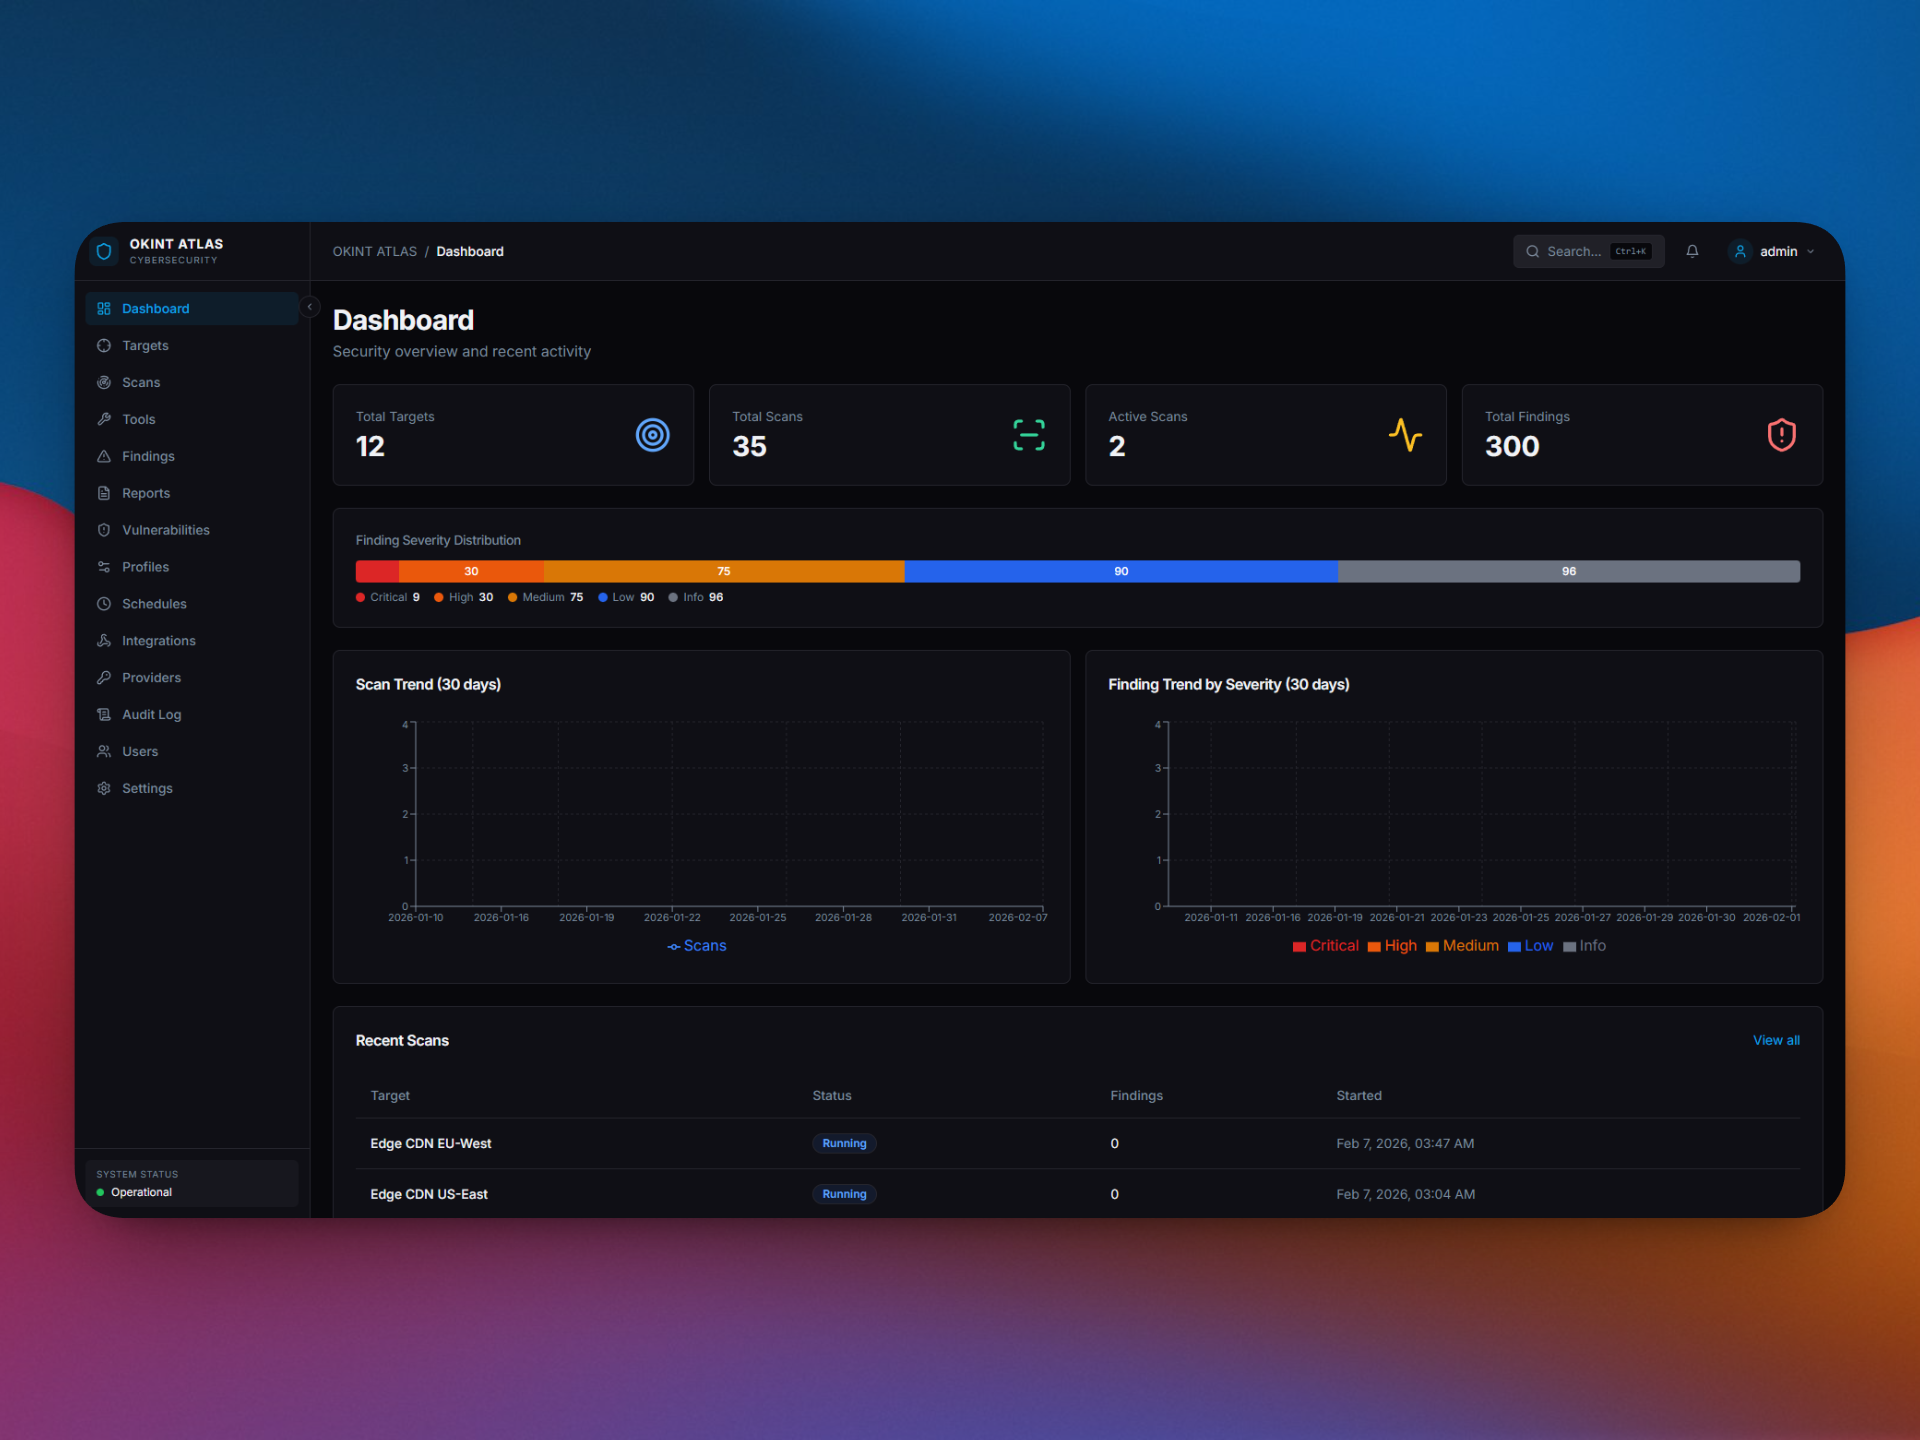The height and width of the screenshot is (1440, 1920).
Task: Toggle the Low severity legend item
Action: [x=1530, y=945]
